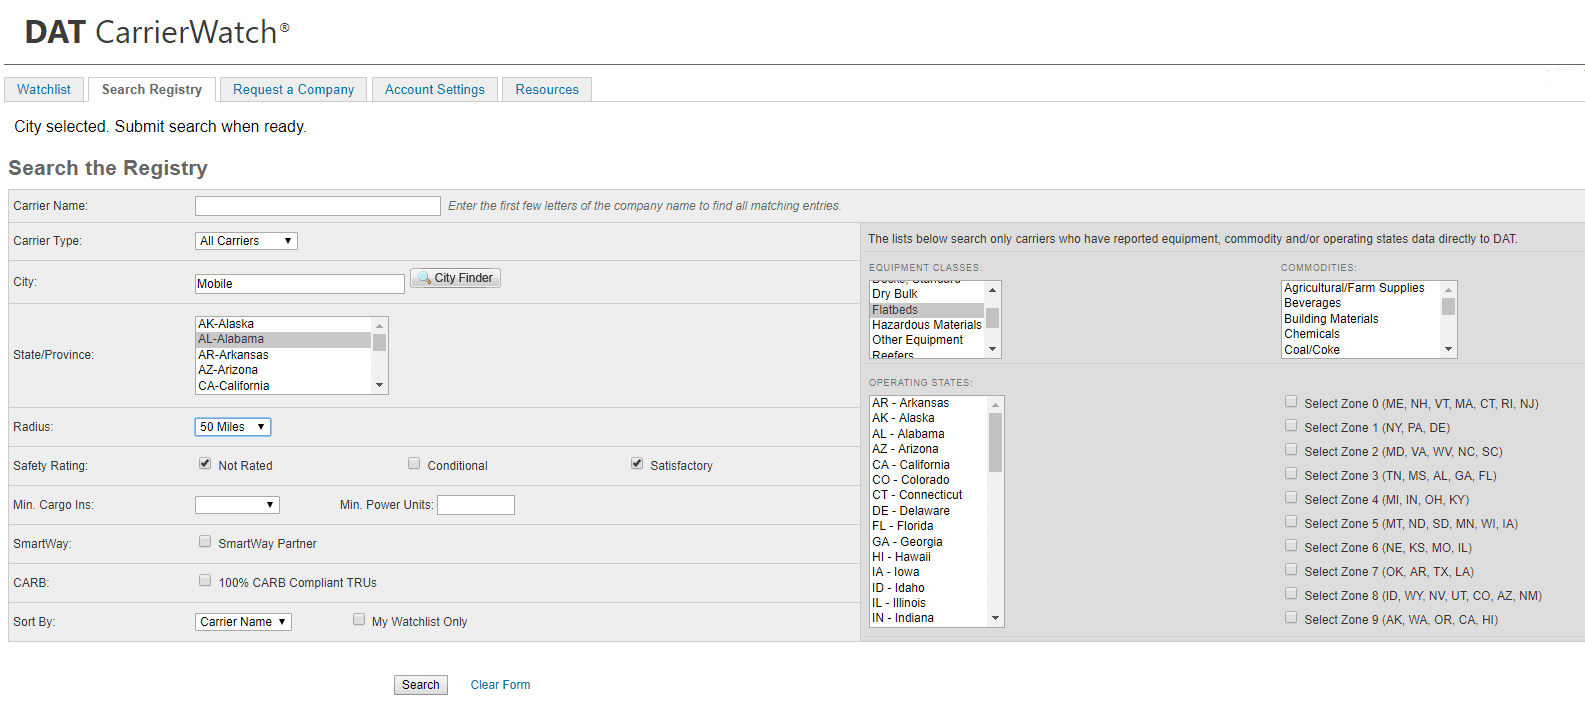The height and width of the screenshot is (708, 1585).
Task: Select CA-California in State/Province list
Action: point(283,386)
